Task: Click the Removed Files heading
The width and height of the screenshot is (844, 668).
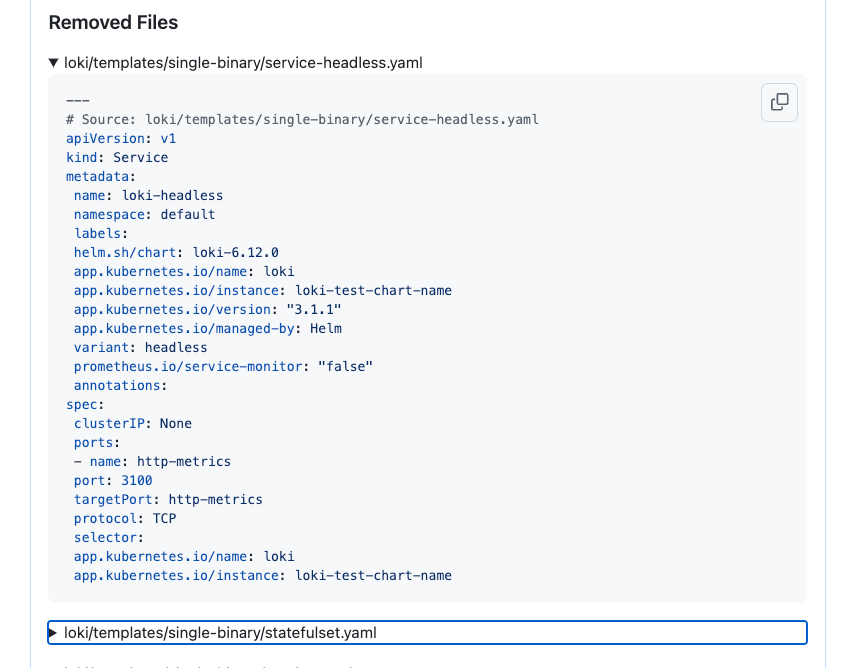Action: (x=113, y=22)
